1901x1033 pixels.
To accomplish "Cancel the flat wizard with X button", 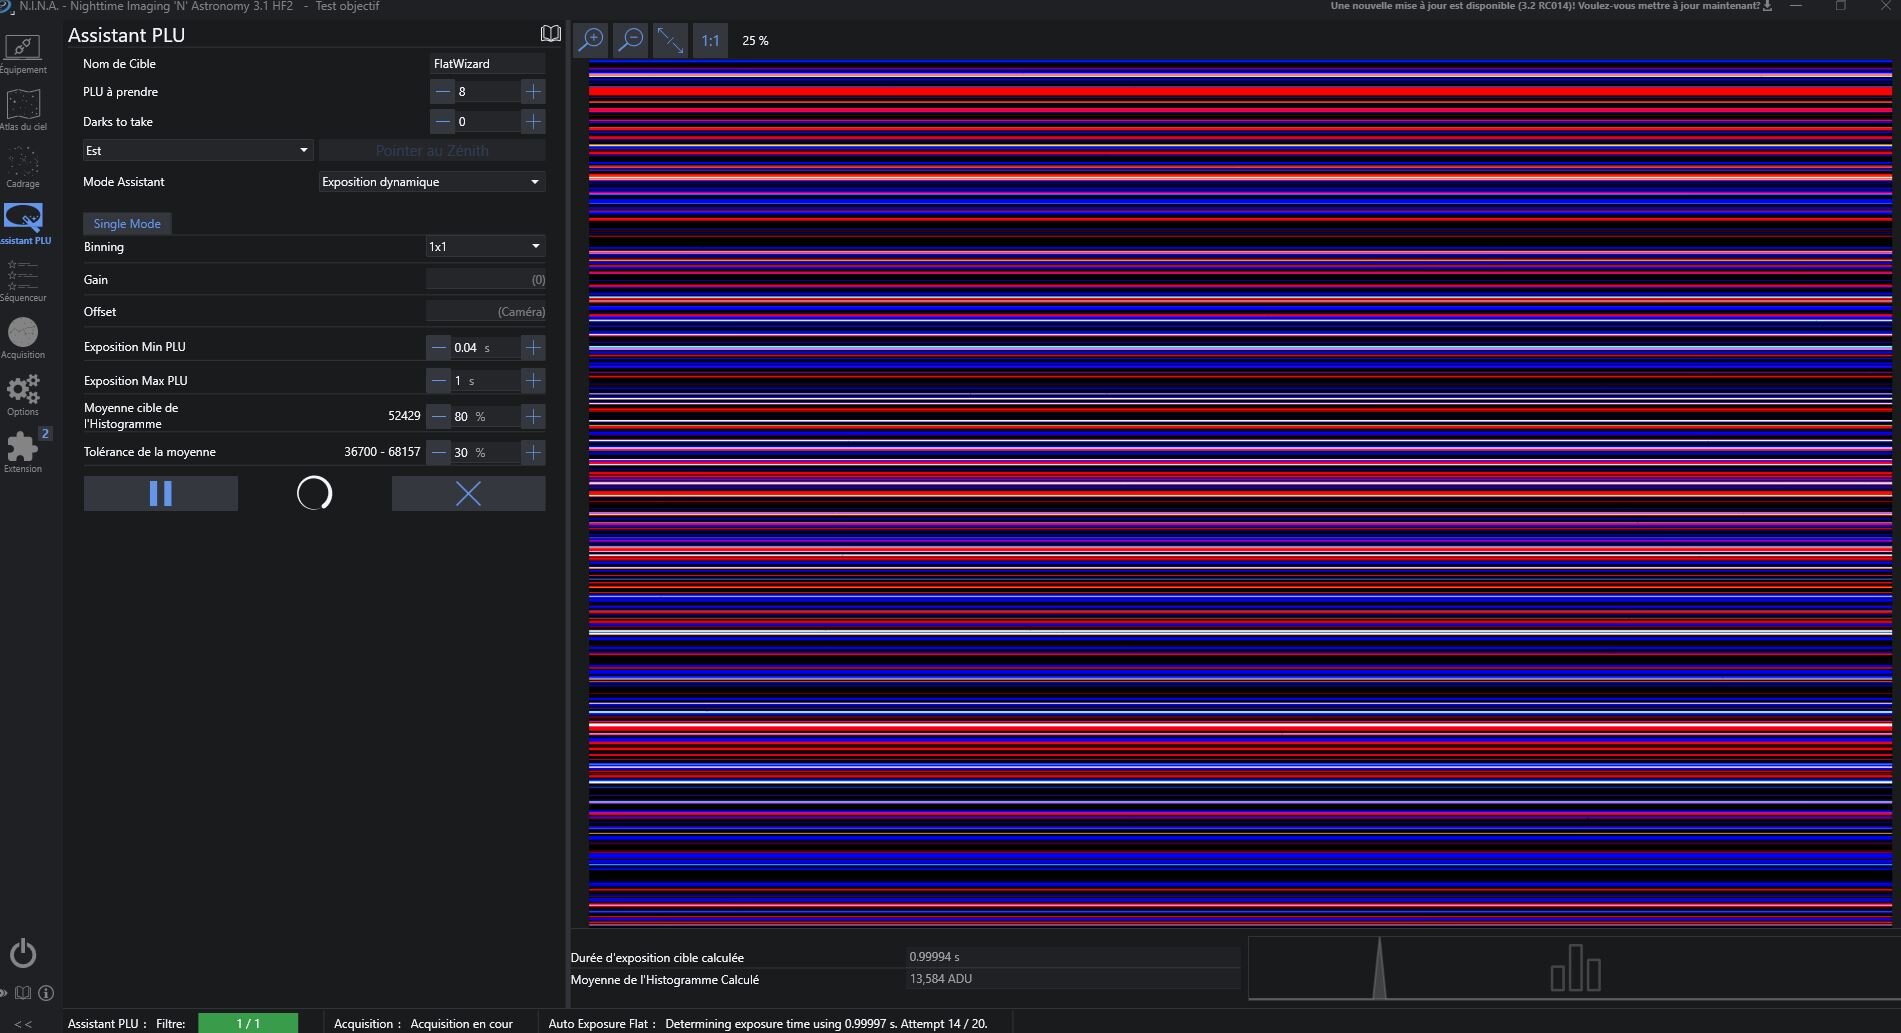I will pos(468,493).
